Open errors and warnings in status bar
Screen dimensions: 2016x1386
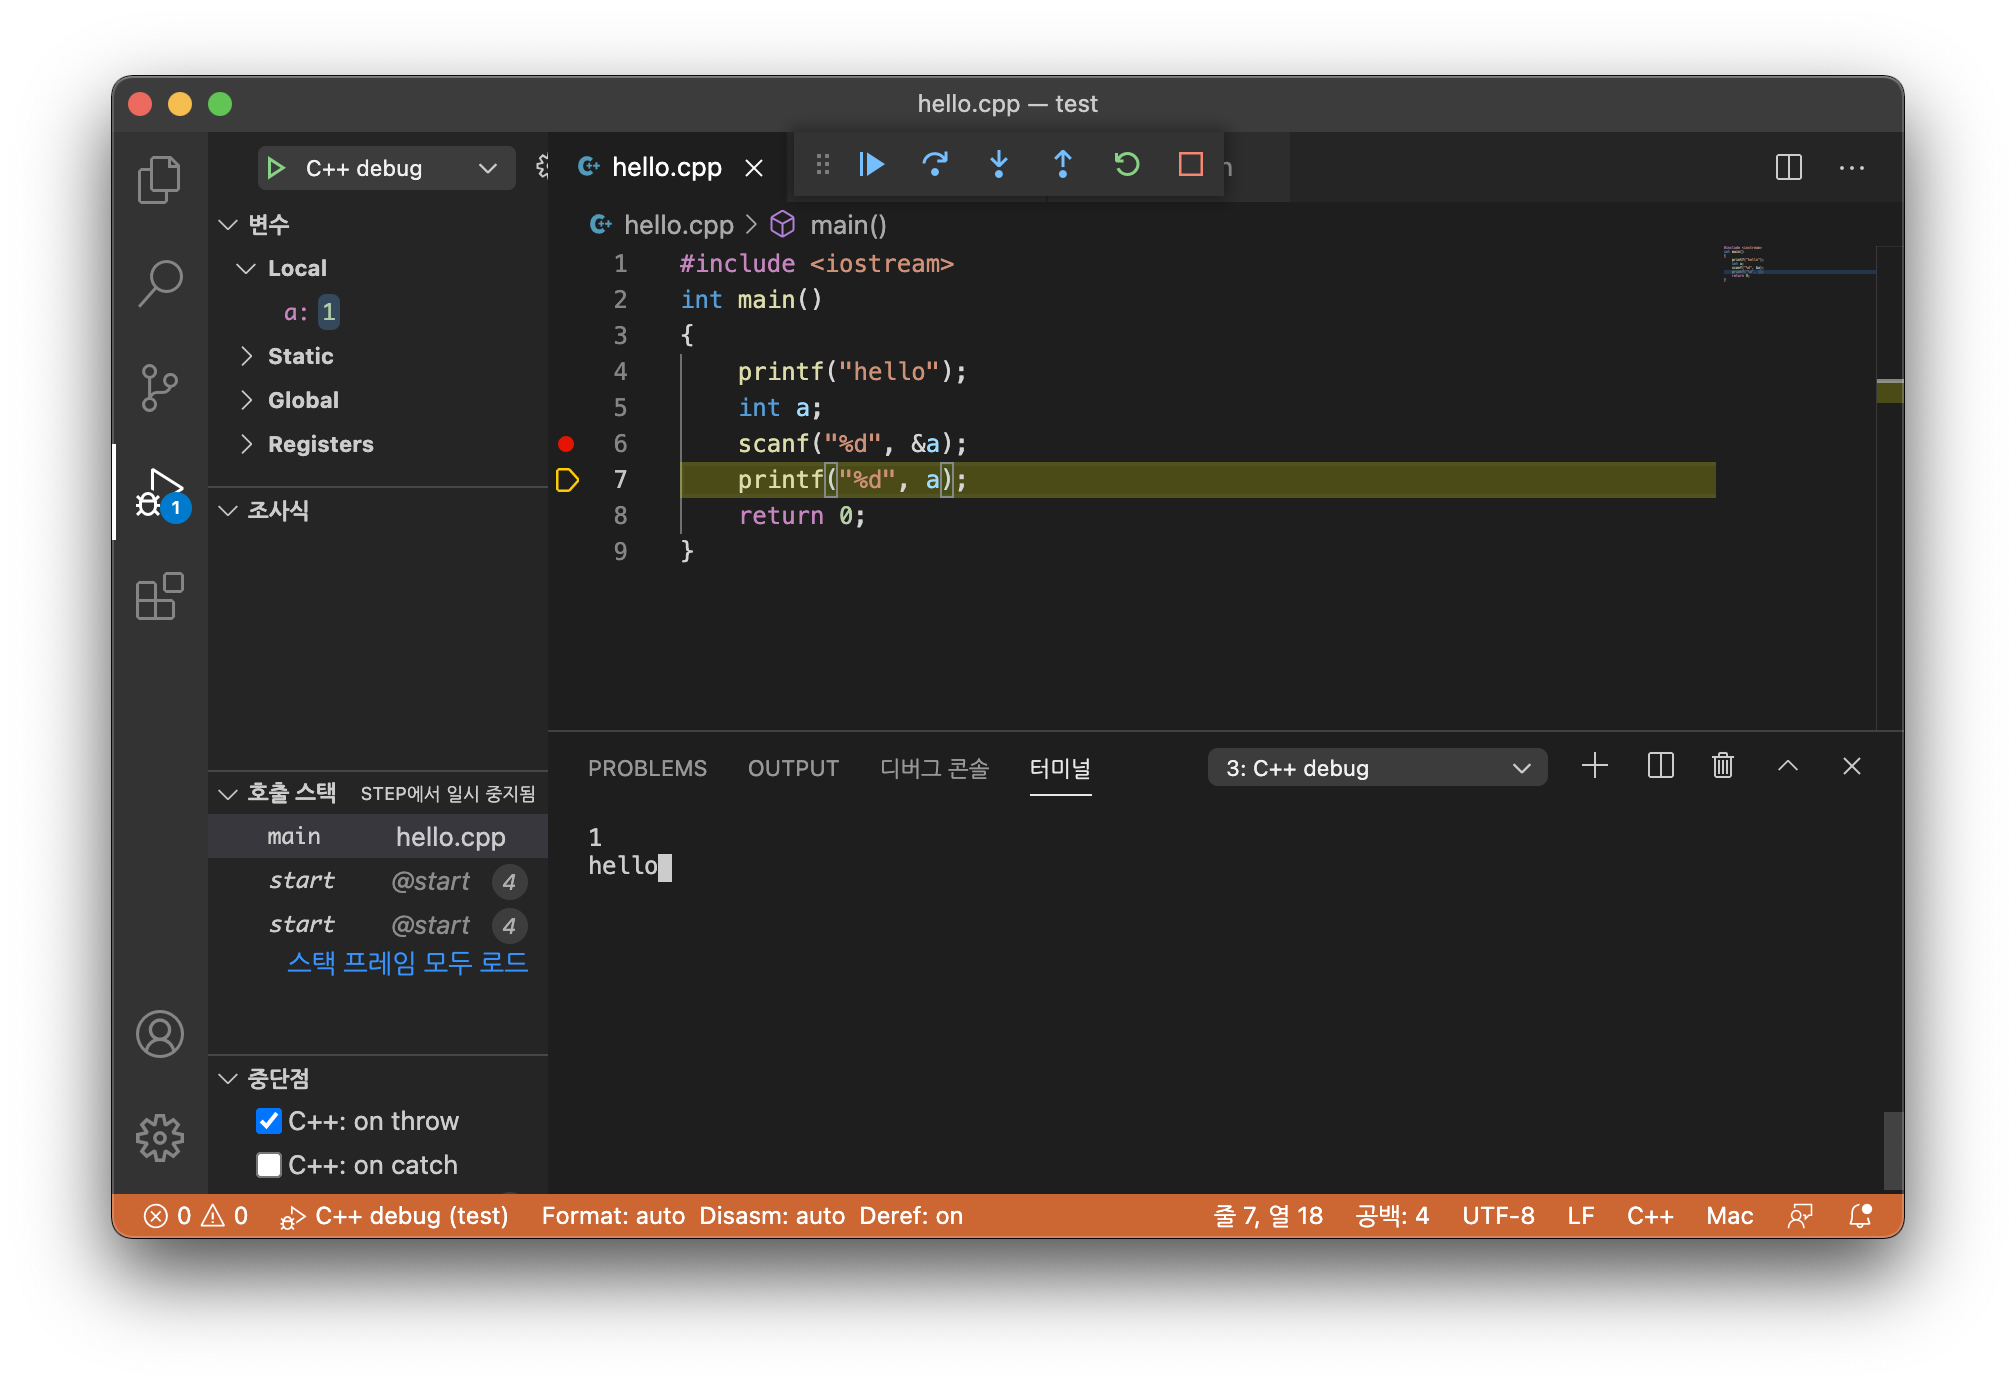[196, 1216]
